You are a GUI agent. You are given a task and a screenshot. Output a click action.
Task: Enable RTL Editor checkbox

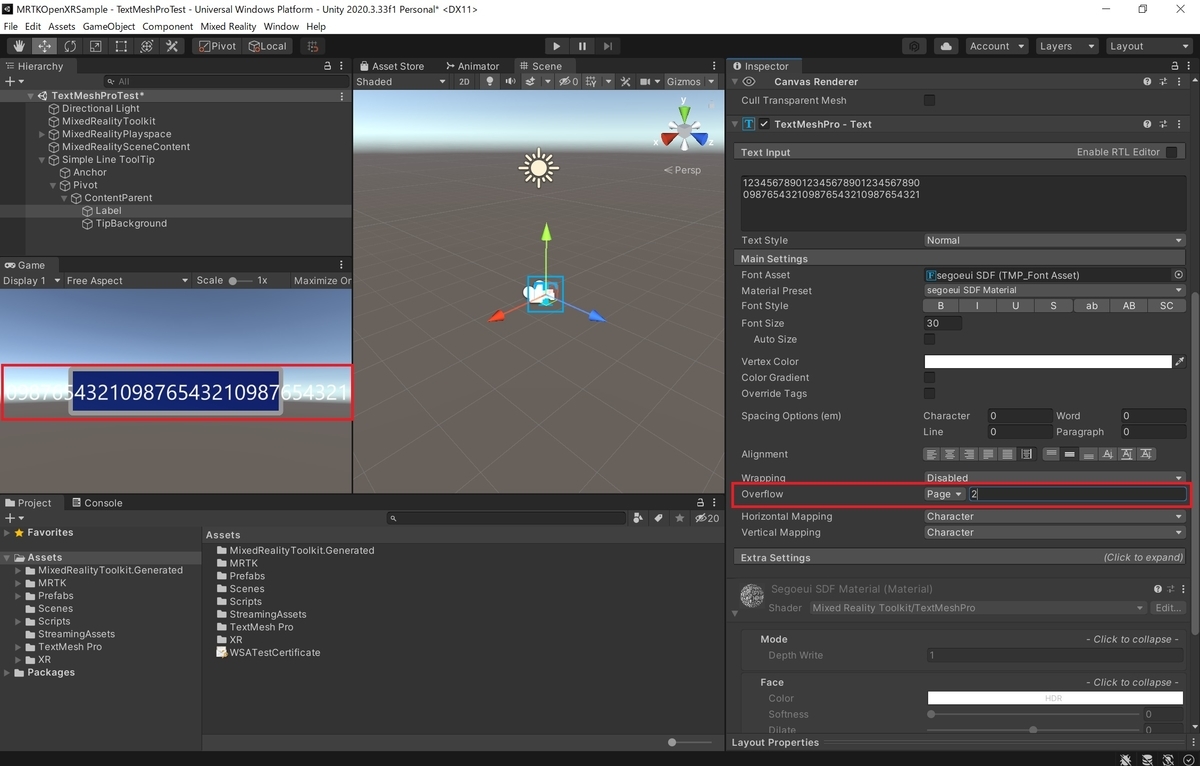(1171, 152)
